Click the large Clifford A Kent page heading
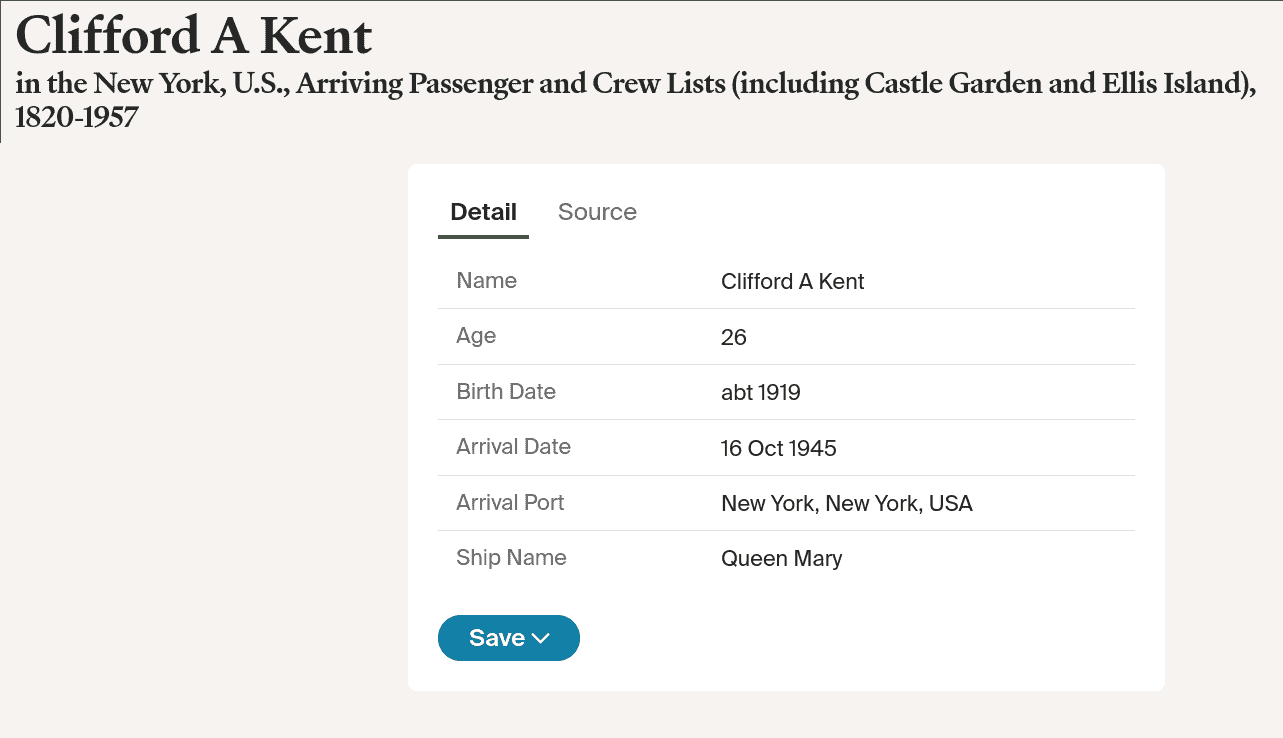Image resolution: width=1283 pixels, height=738 pixels. tap(194, 37)
